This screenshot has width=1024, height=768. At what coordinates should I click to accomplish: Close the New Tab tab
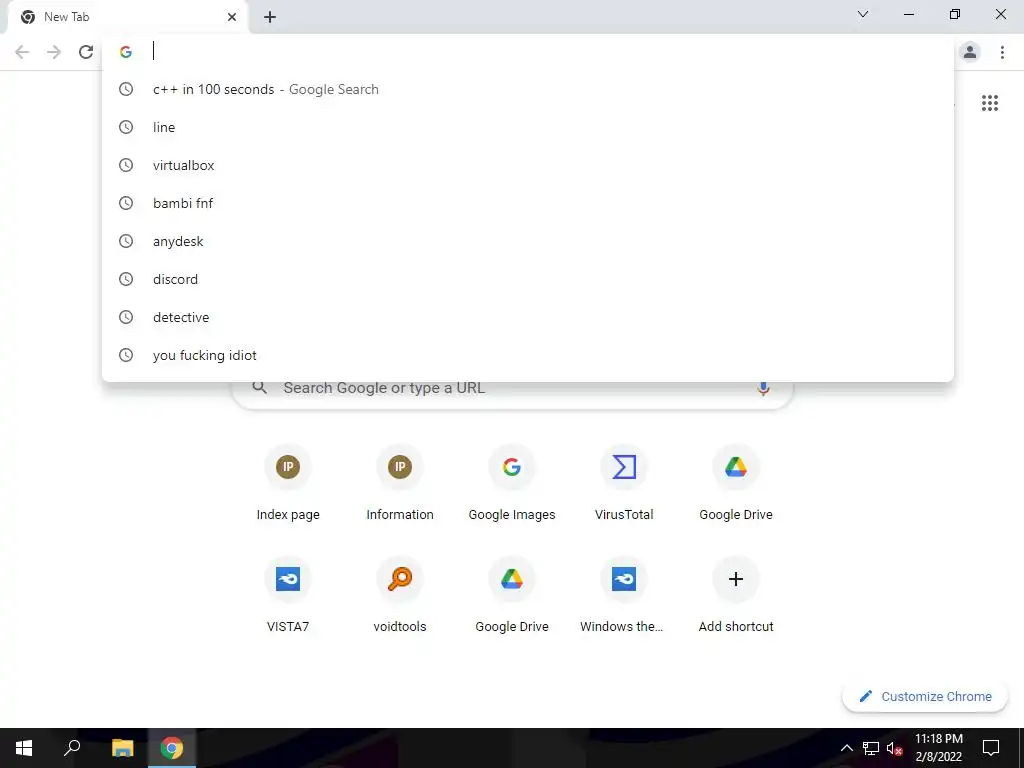click(232, 17)
